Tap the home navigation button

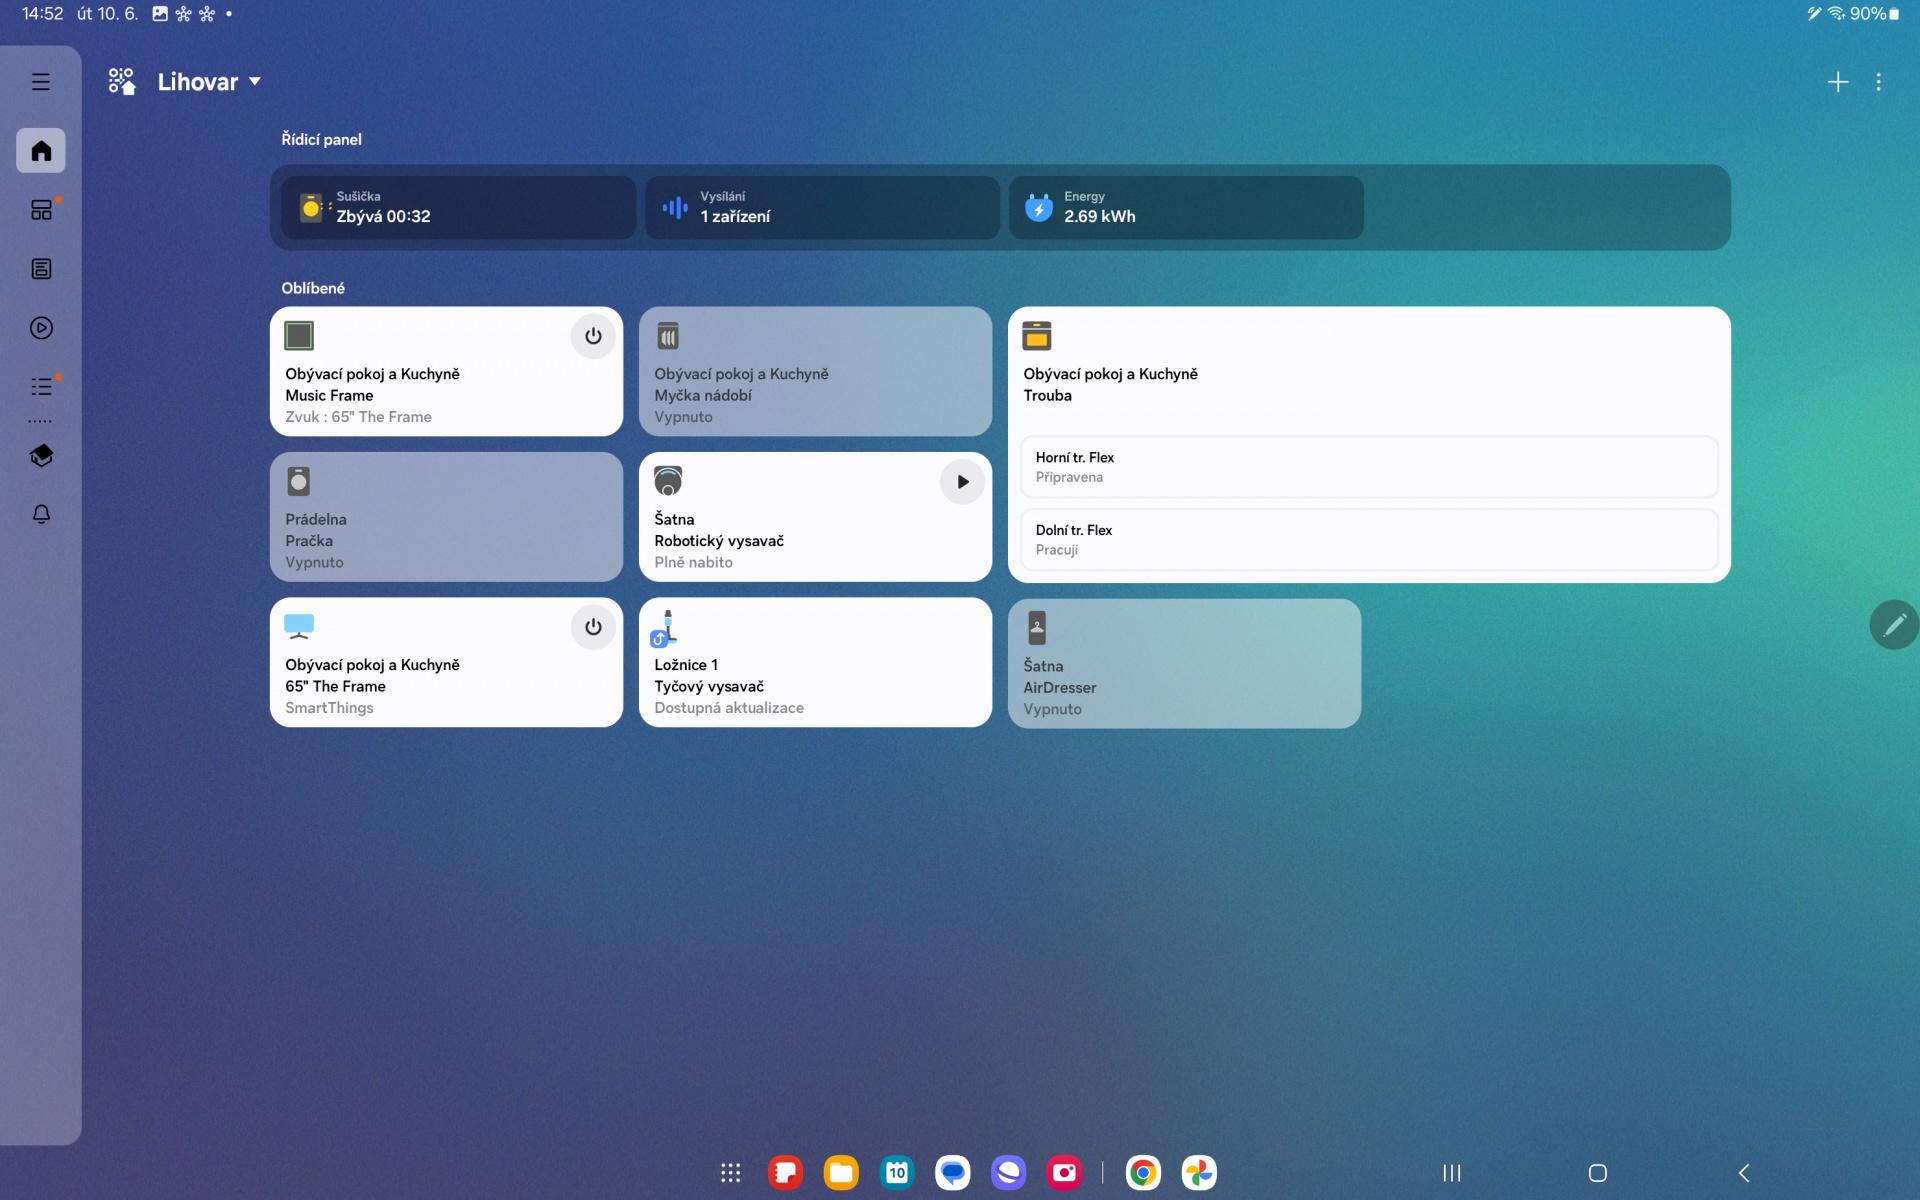1598,1173
